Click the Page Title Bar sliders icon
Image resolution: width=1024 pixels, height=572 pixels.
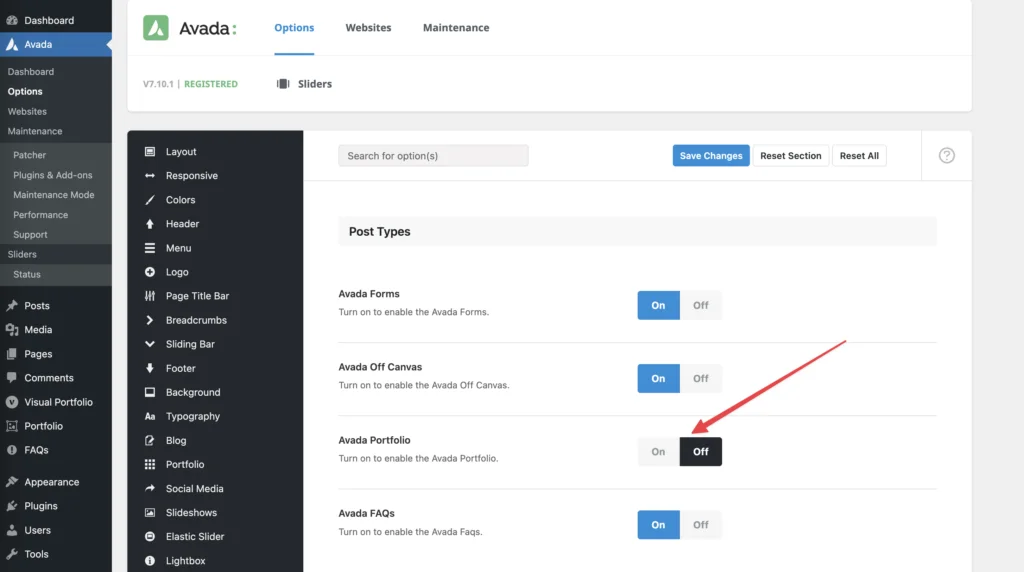(x=150, y=296)
